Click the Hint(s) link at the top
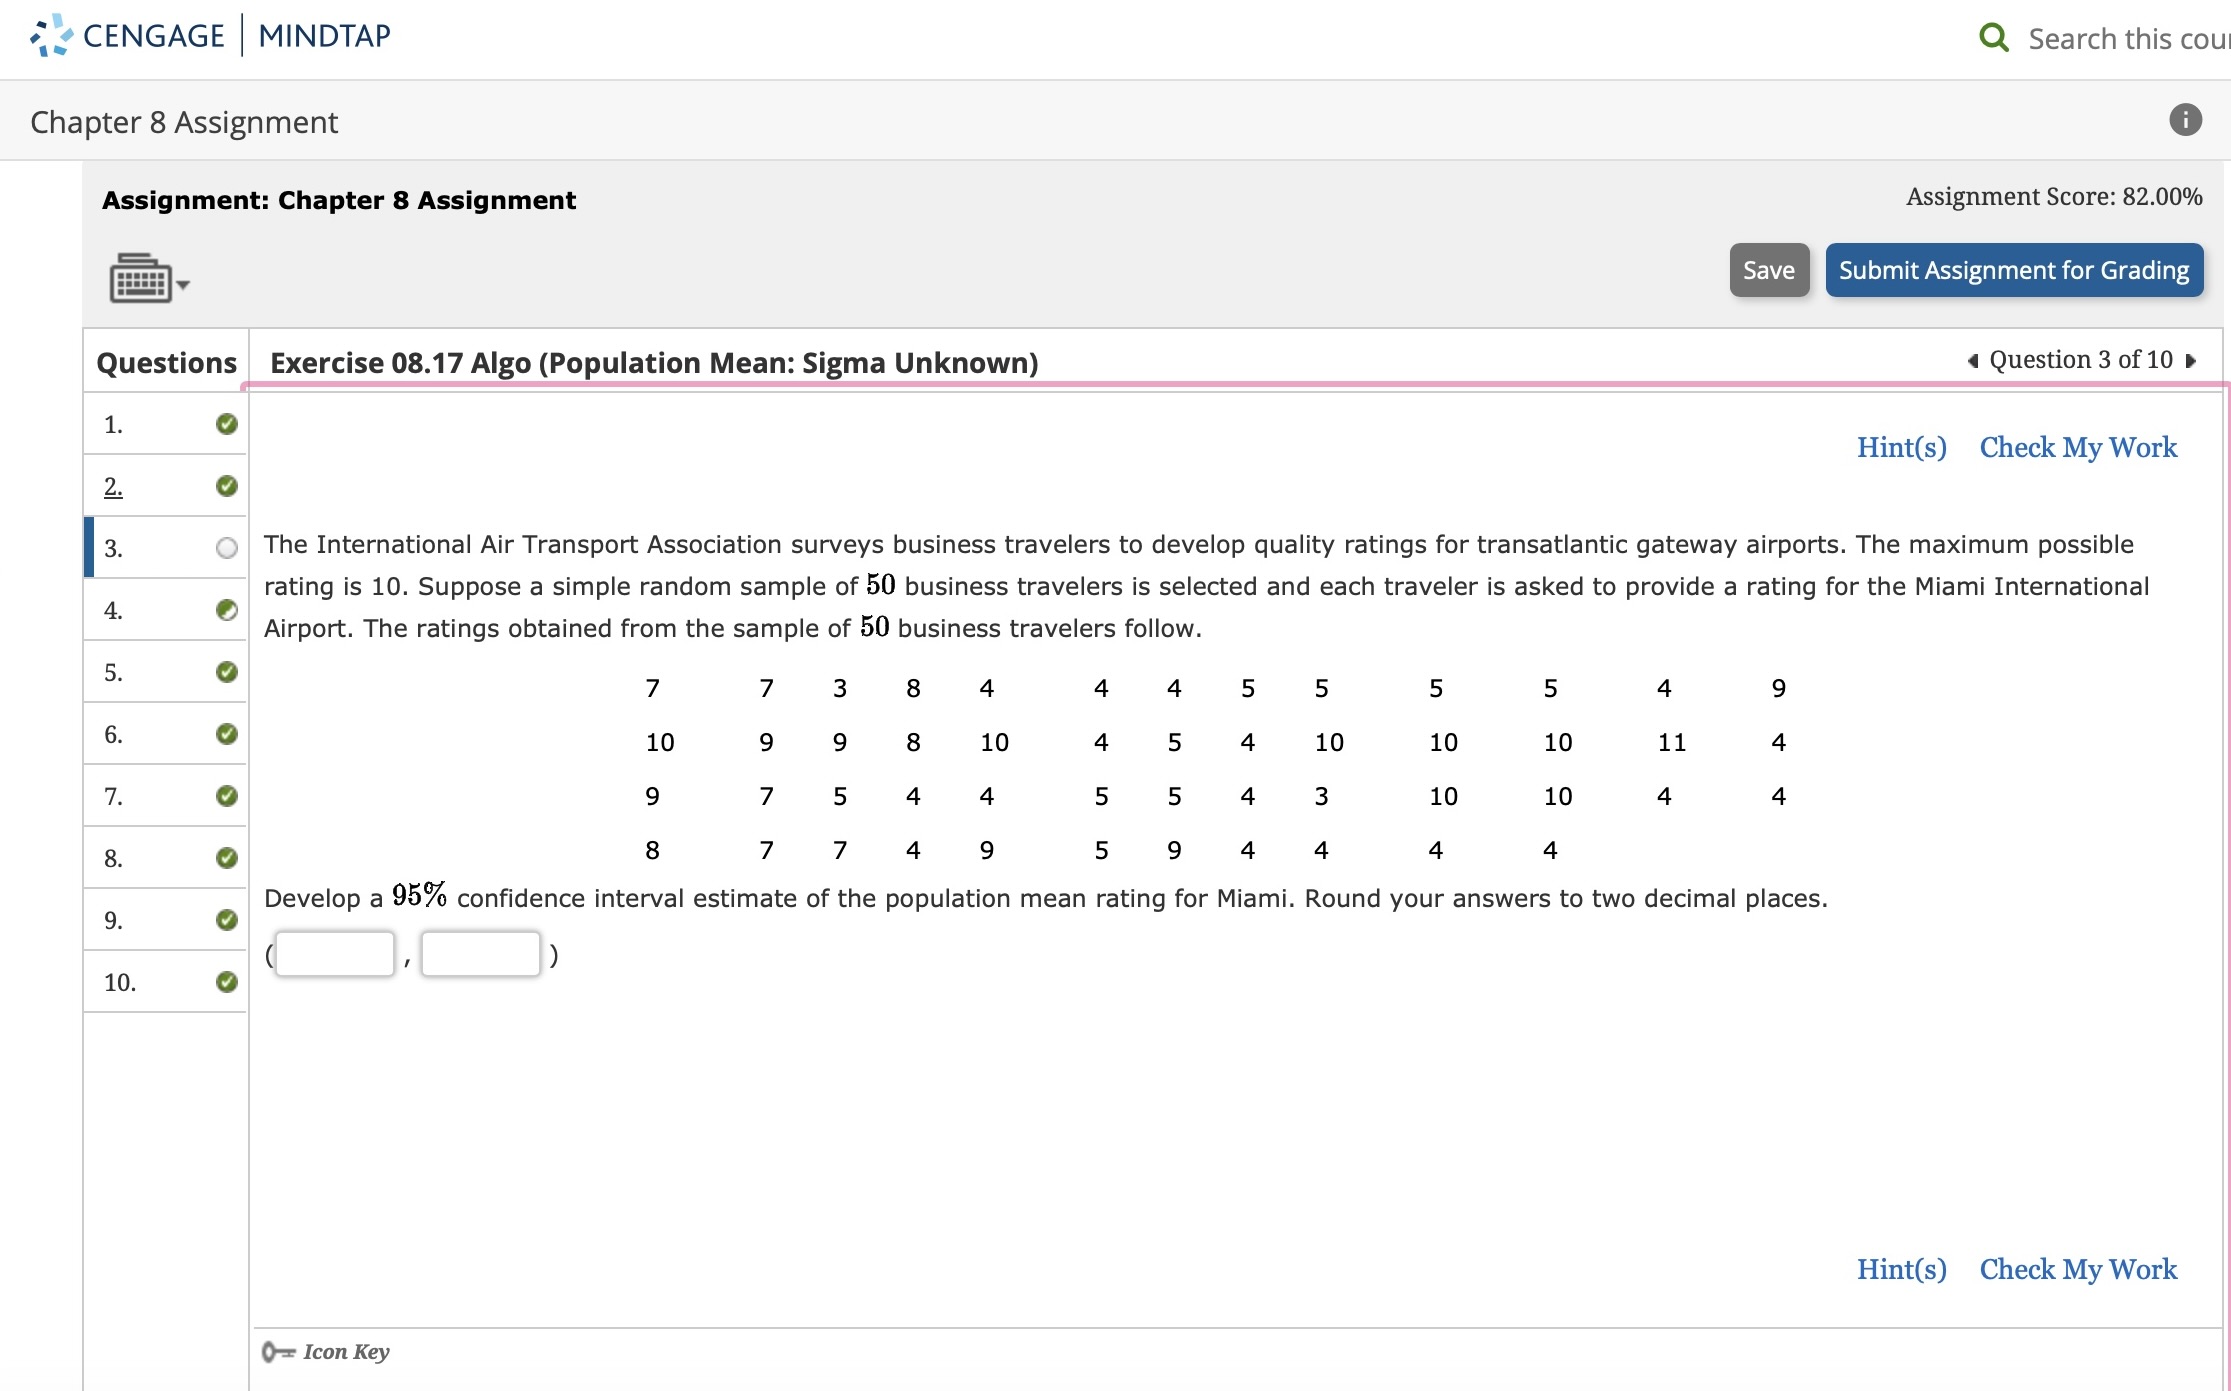The image size is (2231, 1391). tap(1898, 446)
